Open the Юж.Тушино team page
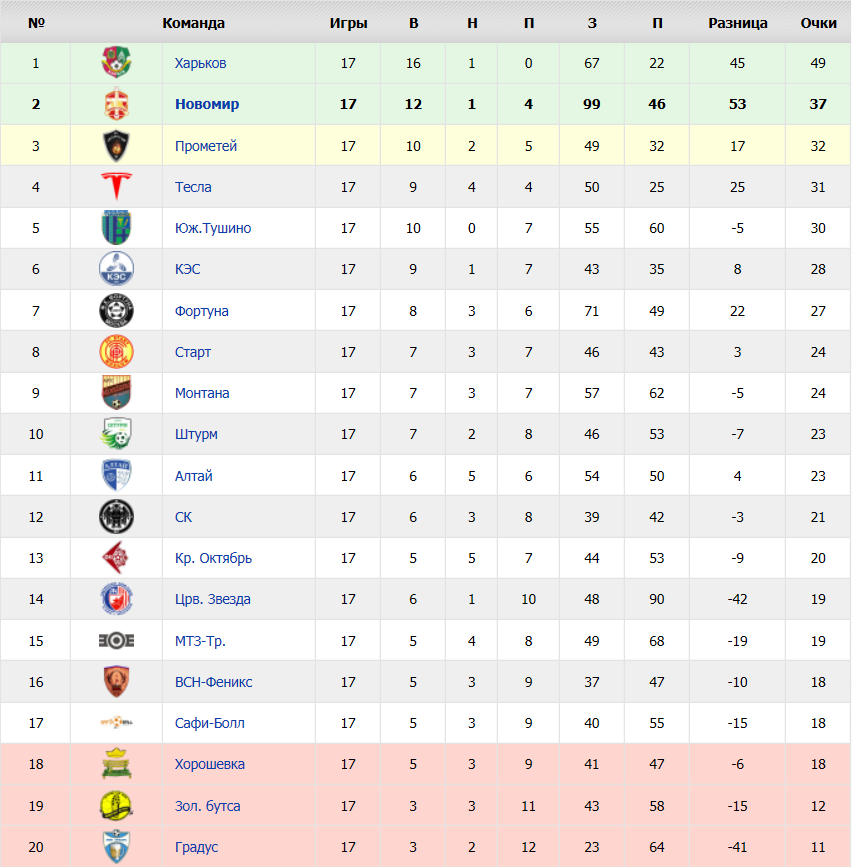 click(213, 228)
